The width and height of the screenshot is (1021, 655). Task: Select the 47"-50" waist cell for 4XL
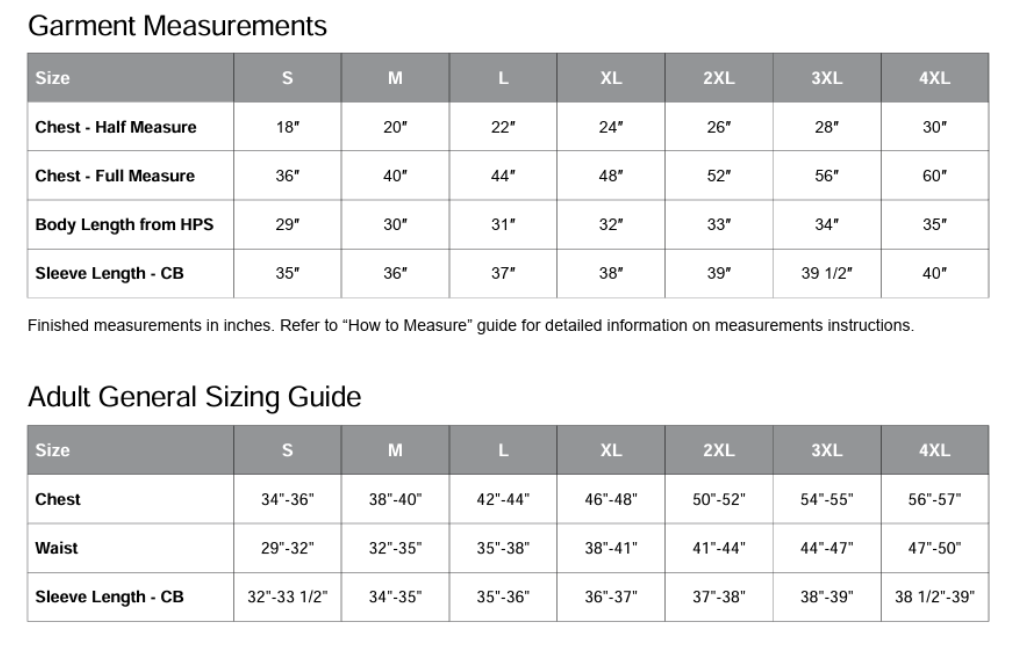[935, 548]
